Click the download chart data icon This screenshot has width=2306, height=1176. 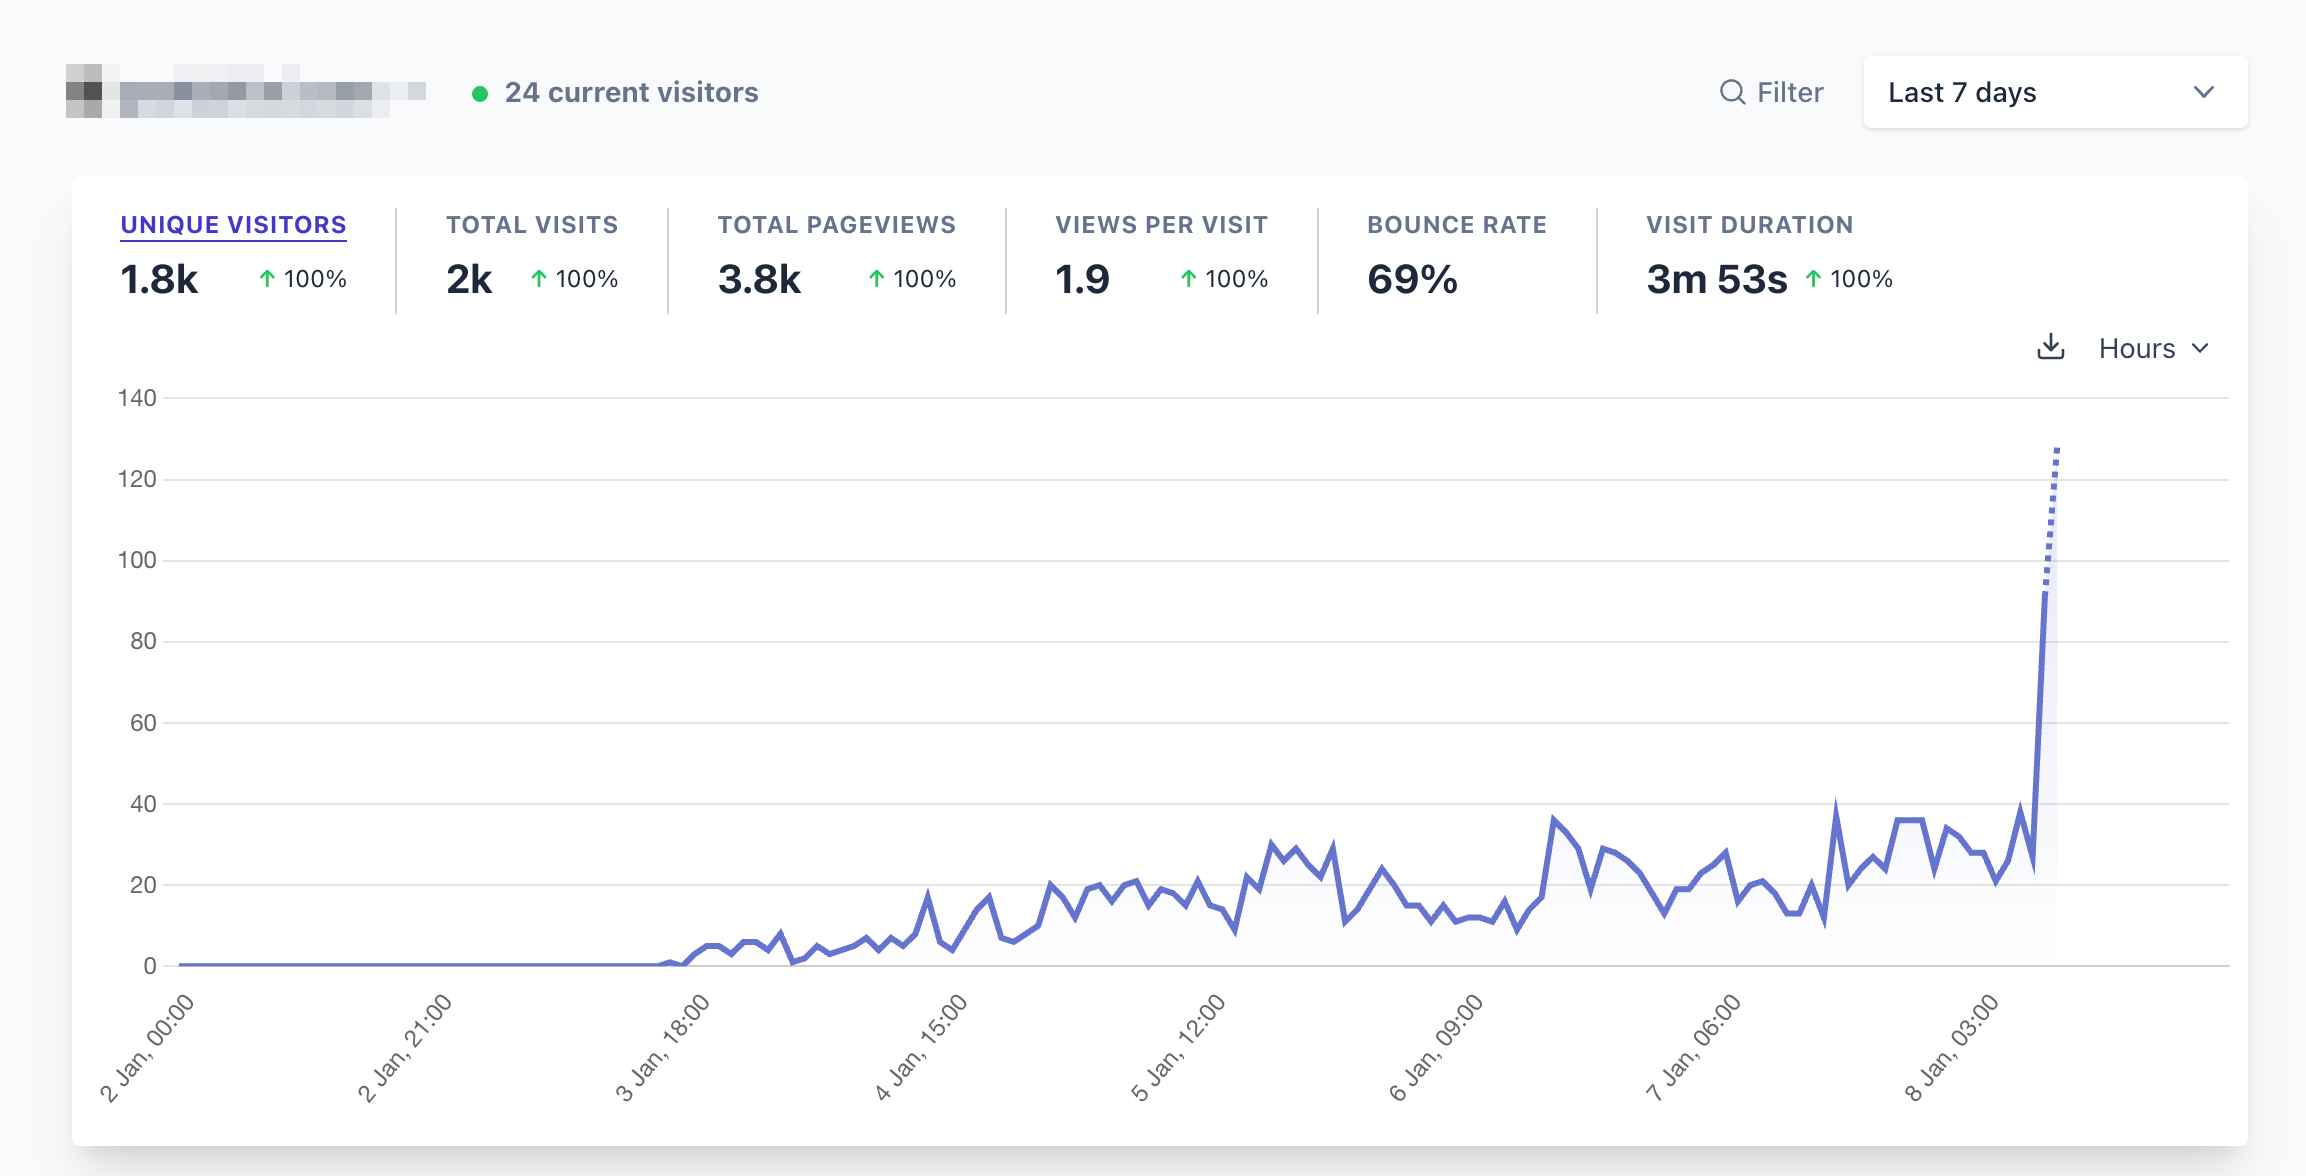click(2050, 347)
